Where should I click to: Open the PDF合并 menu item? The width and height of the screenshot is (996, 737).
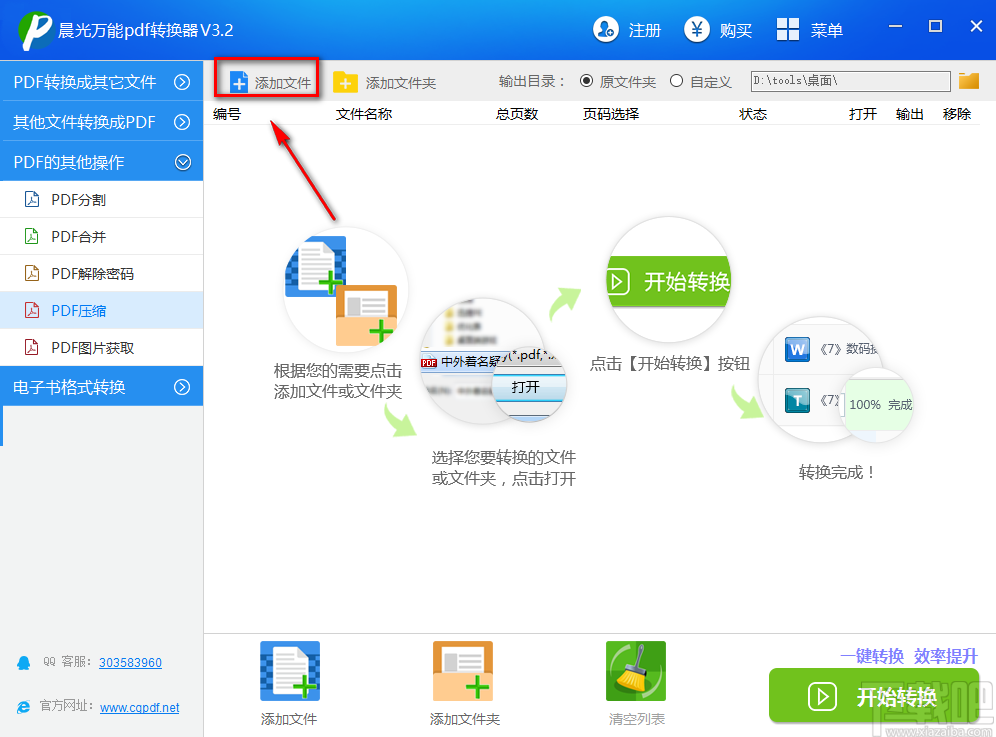coord(102,236)
